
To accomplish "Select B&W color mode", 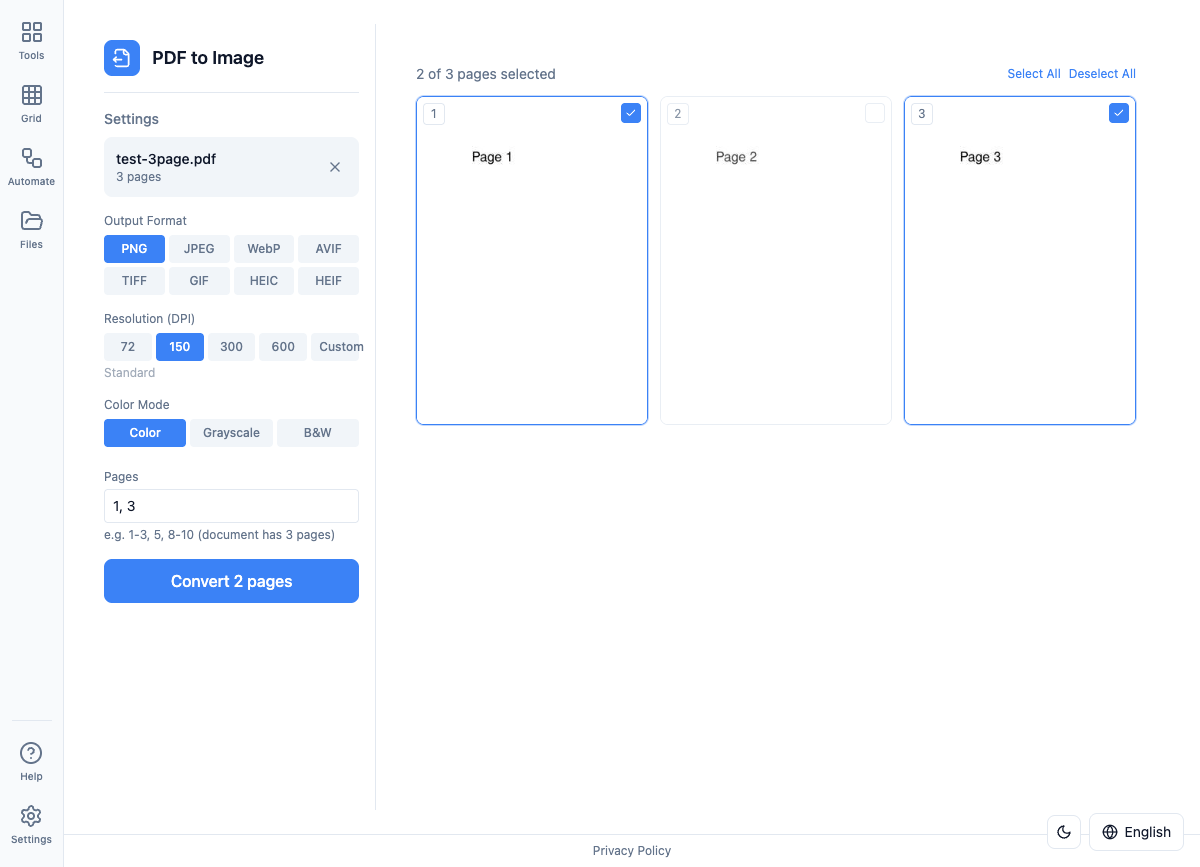I will click(x=318, y=433).
